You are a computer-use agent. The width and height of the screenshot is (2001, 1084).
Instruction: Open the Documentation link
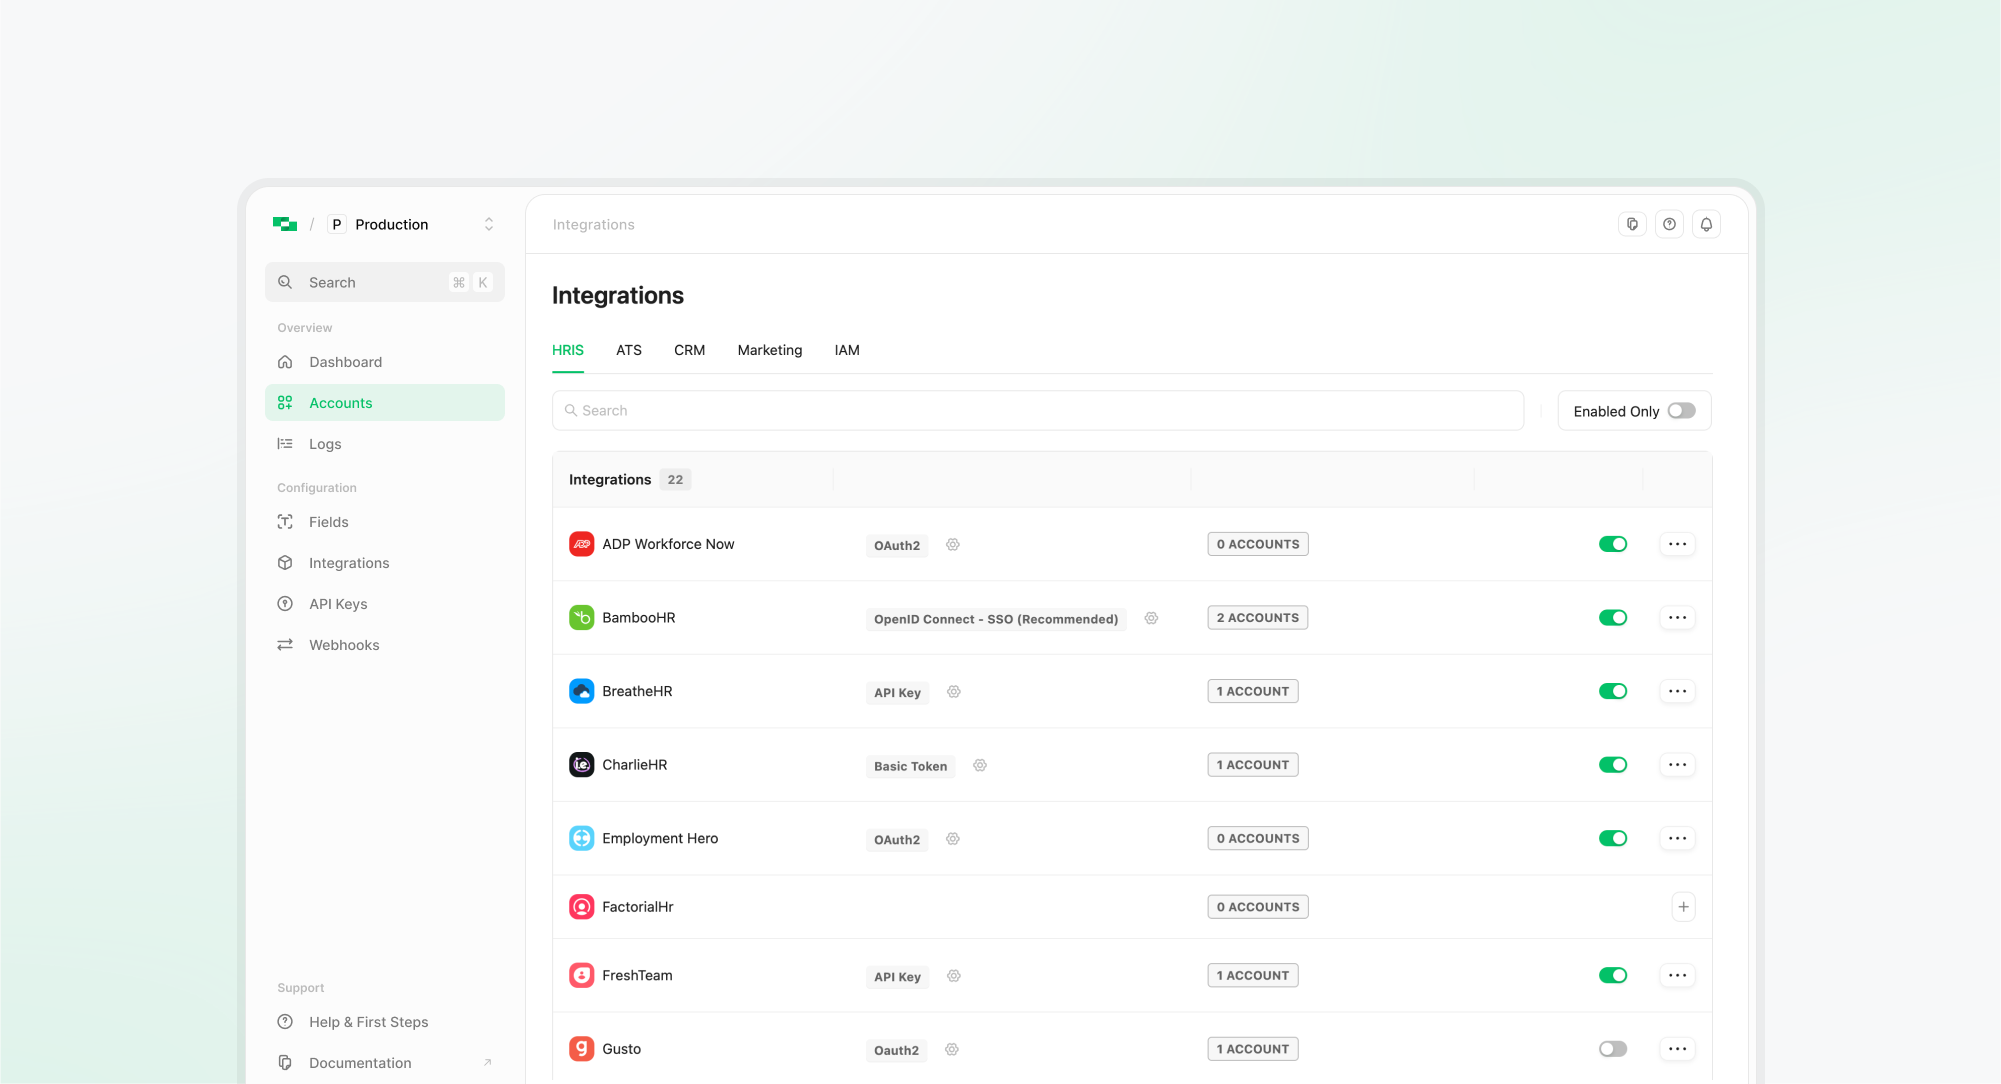click(x=360, y=1062)
